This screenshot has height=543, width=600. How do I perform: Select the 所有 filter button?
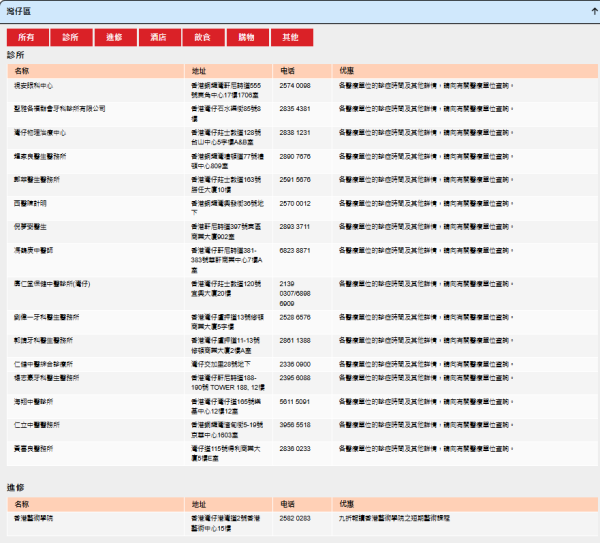[x=27, y=37]
